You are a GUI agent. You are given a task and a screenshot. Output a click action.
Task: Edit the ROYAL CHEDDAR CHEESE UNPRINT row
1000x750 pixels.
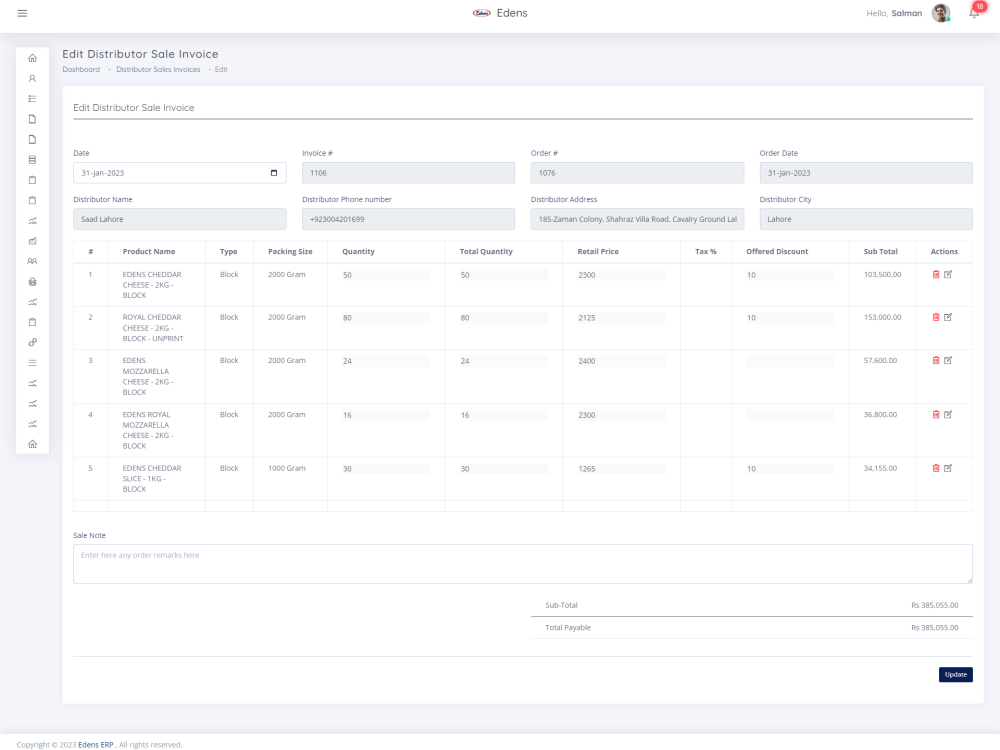(x=948, y=317)
